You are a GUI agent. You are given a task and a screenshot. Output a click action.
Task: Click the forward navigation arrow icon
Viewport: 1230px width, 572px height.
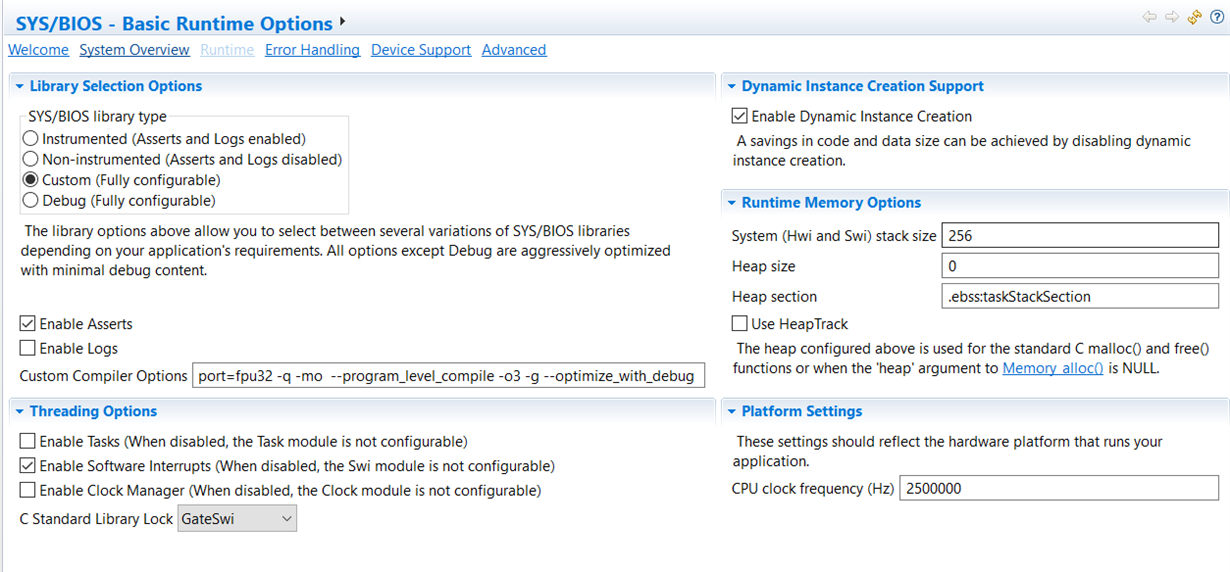[1171, 17]
